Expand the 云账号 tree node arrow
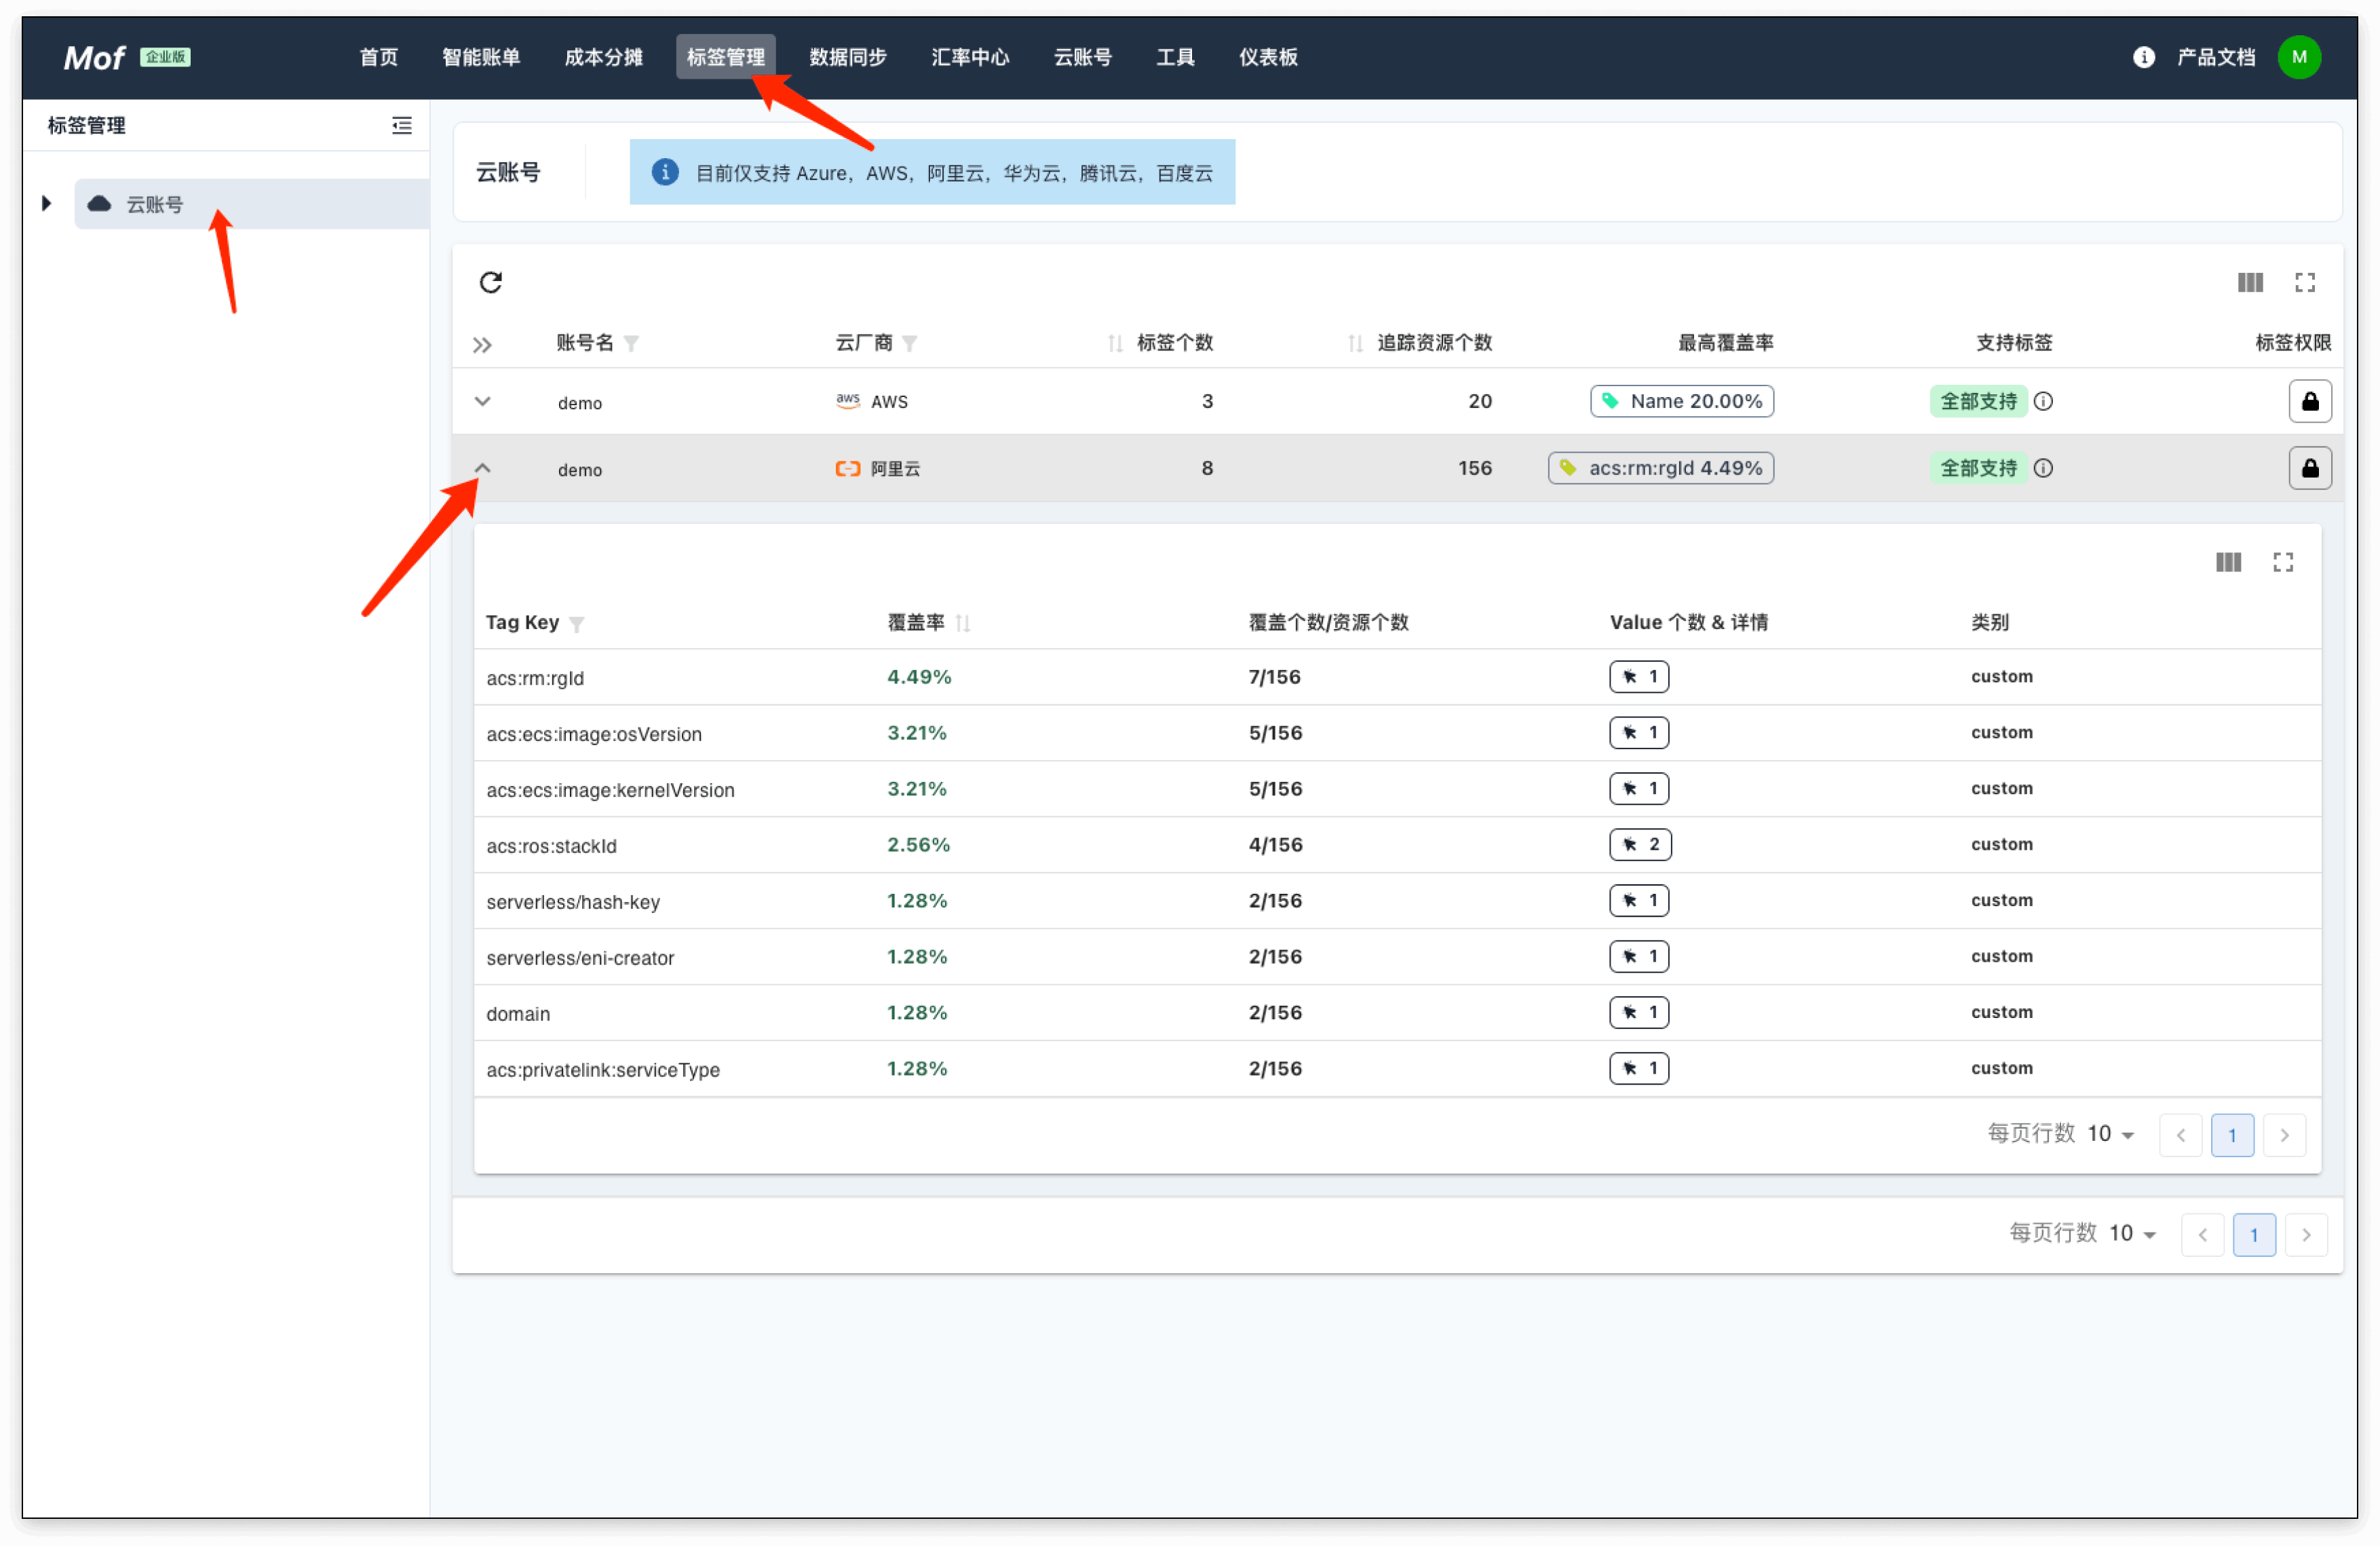 (46, 204)
